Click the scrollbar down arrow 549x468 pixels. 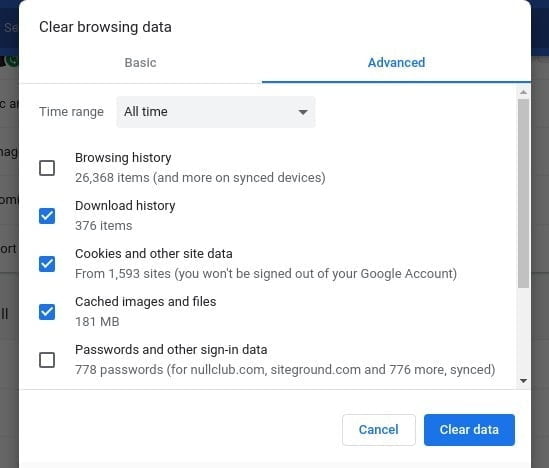523,380
